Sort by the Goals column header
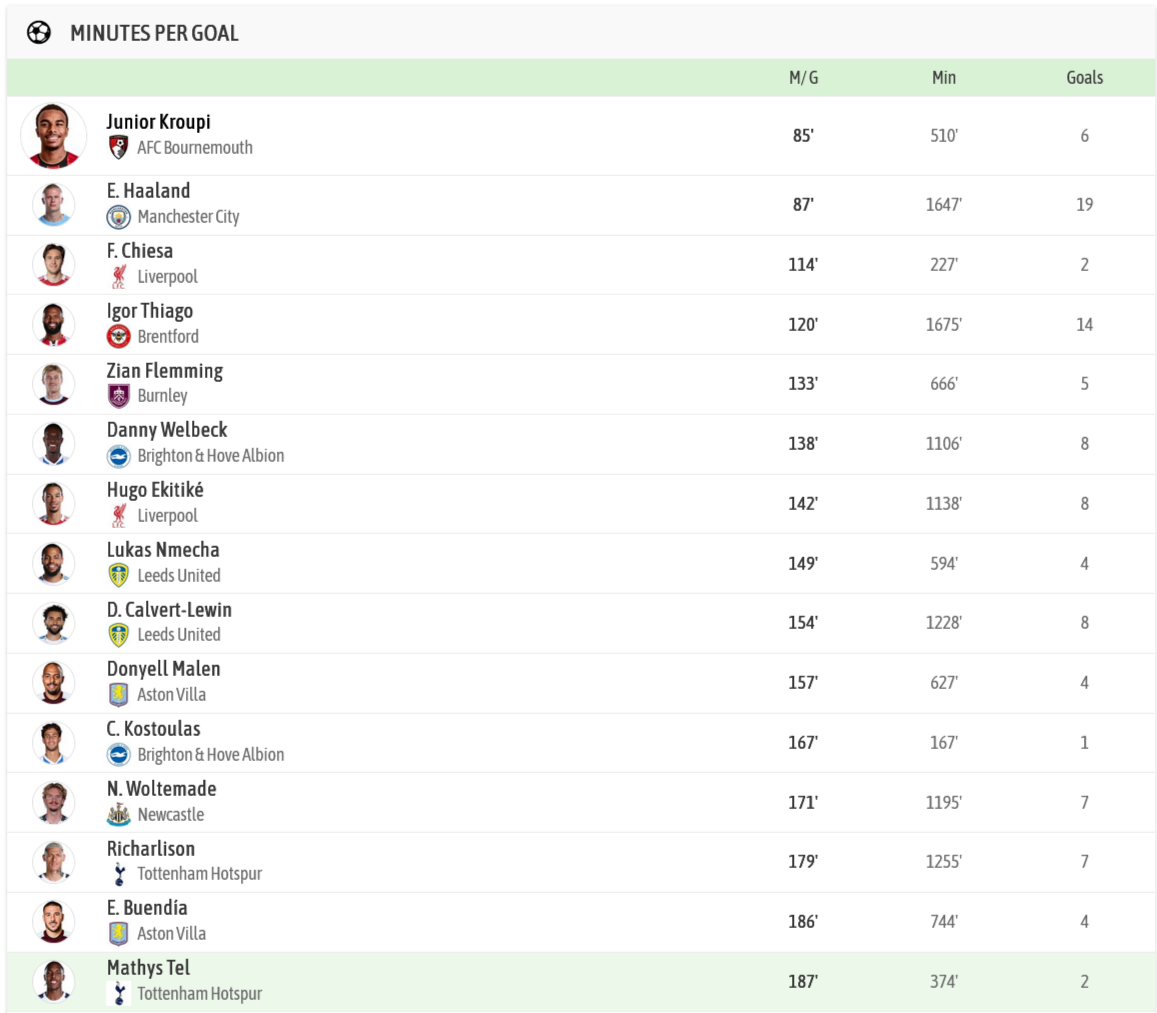 (x=1084, y=78)
